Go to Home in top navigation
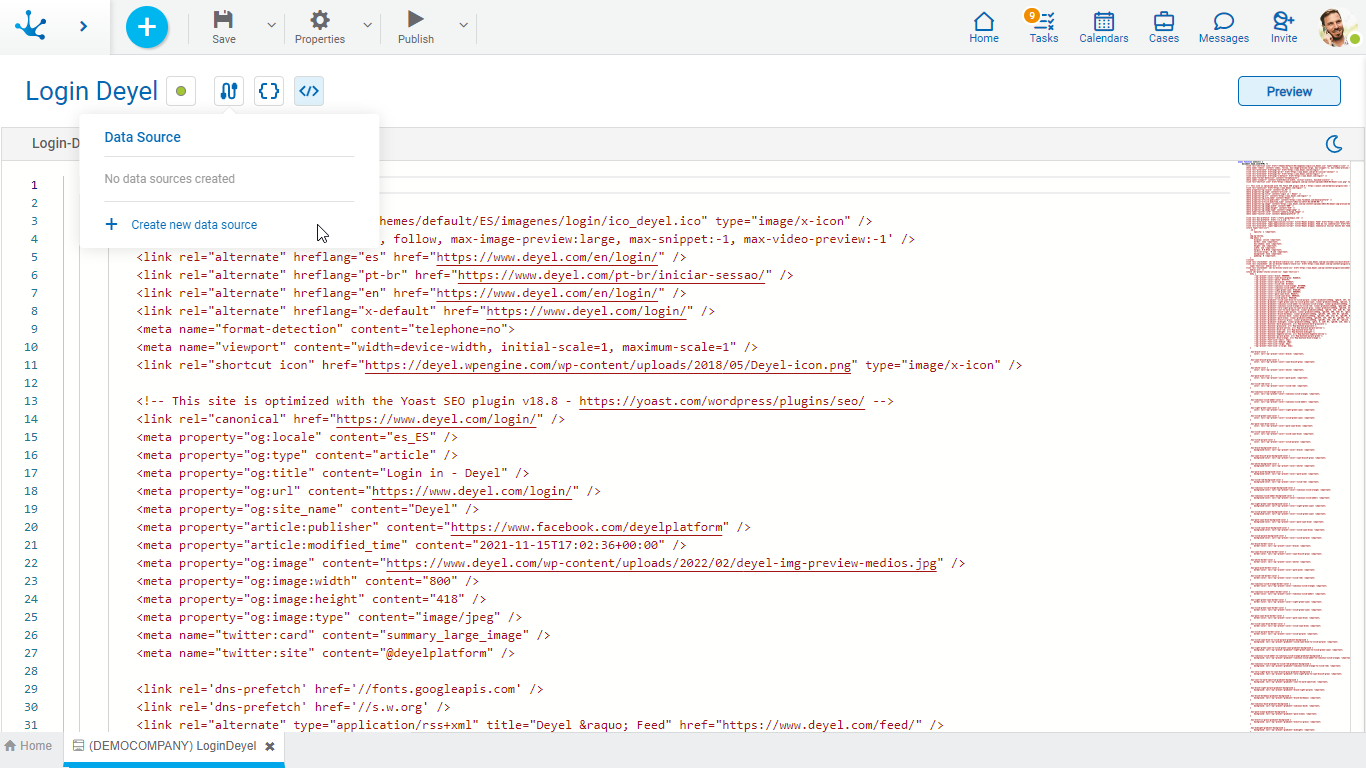Screen dimensions: 1366x768 (984, 27)
